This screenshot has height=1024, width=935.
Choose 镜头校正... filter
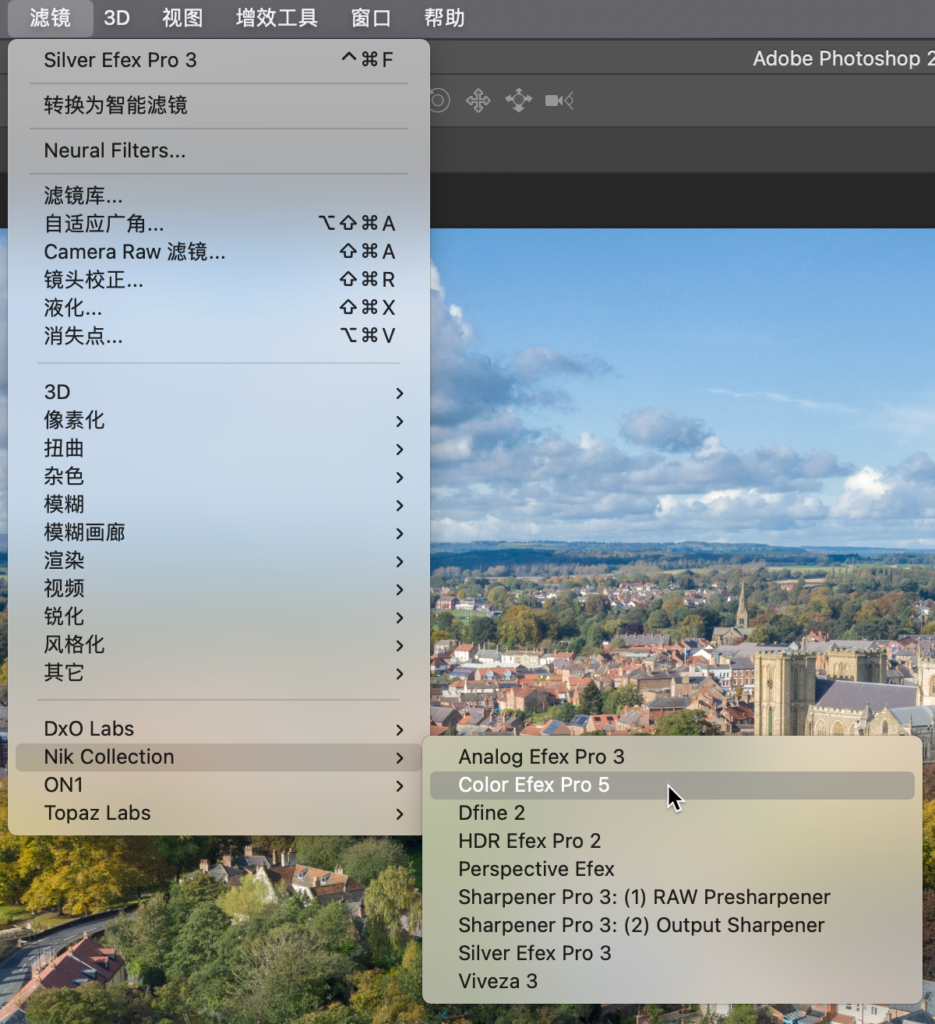219,280
